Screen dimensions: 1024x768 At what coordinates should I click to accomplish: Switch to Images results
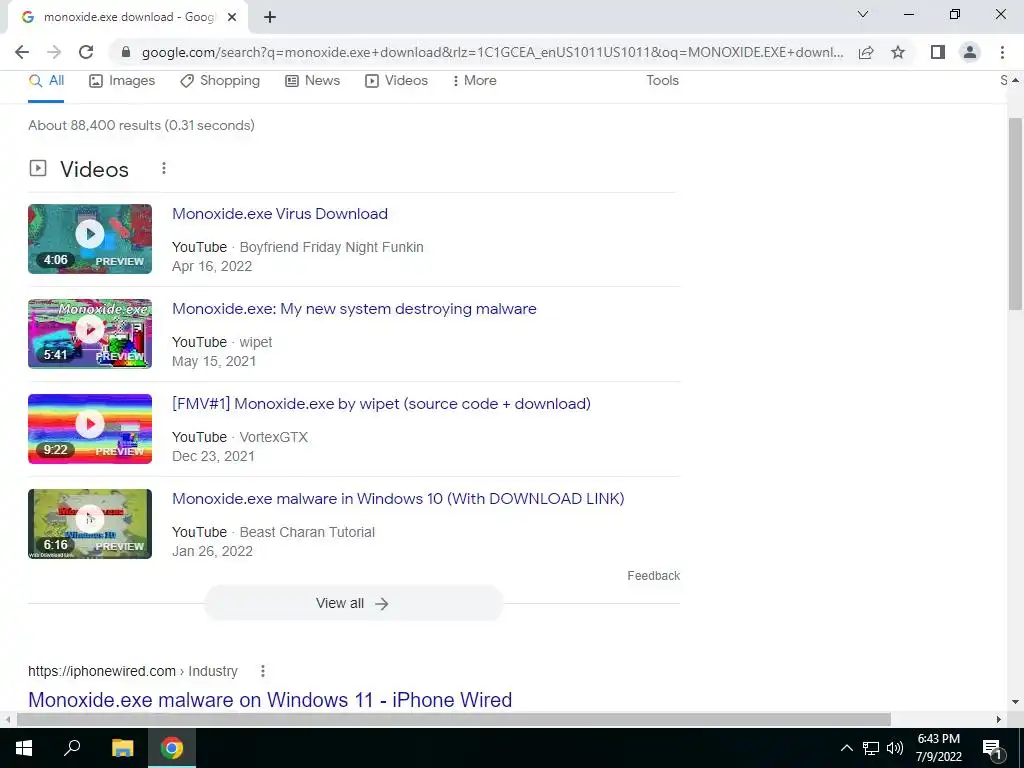[x=122, y=80]
